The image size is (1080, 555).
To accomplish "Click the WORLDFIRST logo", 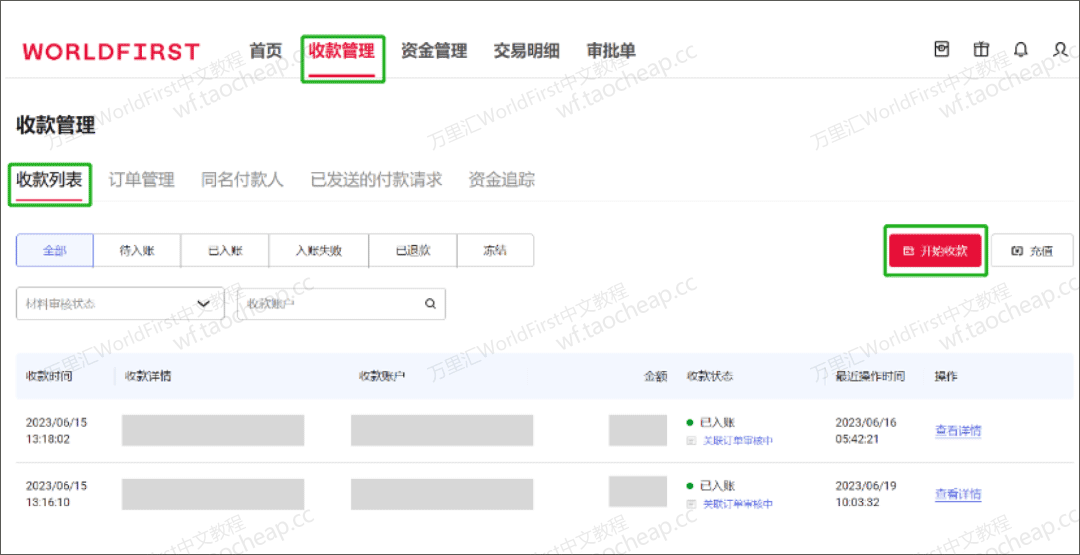I will [x=111, y=51].
